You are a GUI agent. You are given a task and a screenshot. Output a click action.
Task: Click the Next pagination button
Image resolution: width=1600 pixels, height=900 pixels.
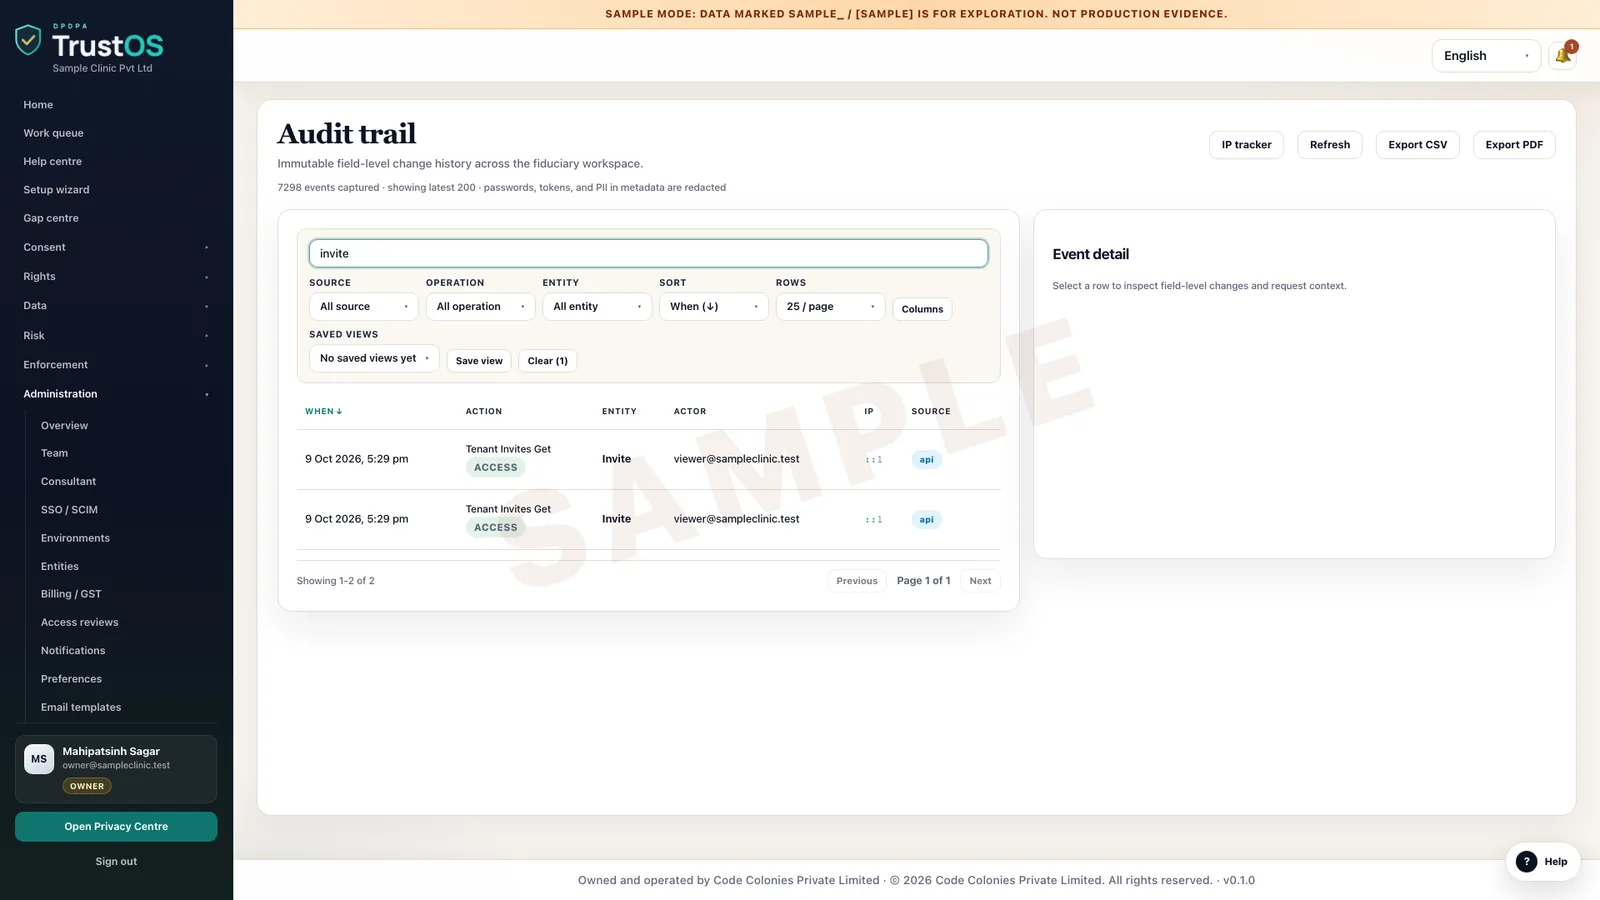click(980, 581)
